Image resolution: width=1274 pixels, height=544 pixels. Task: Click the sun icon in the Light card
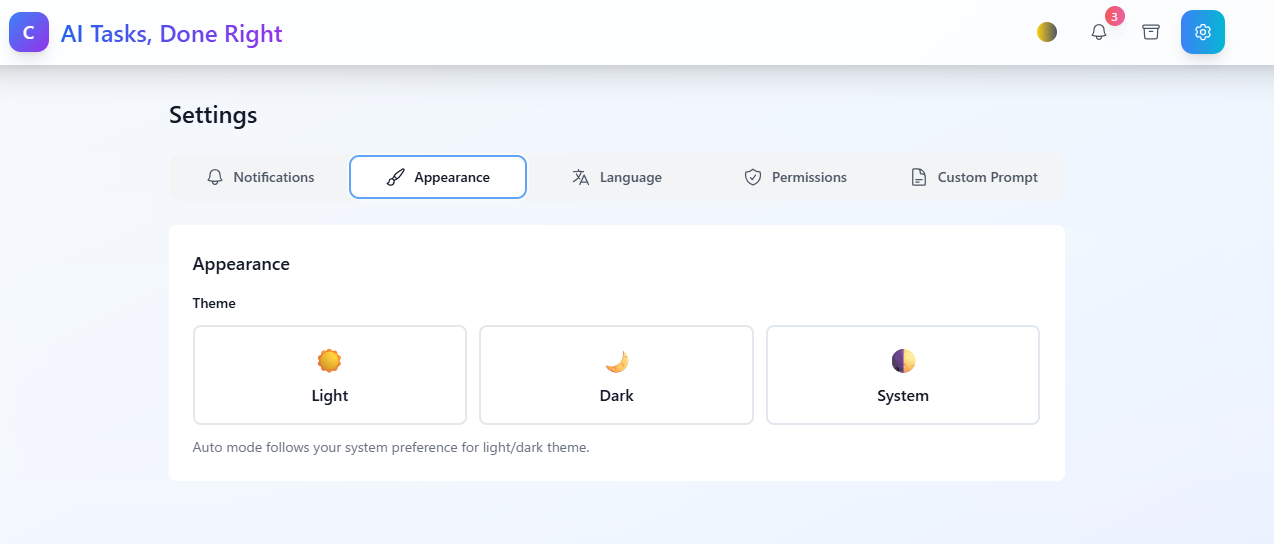pos(330,361)
